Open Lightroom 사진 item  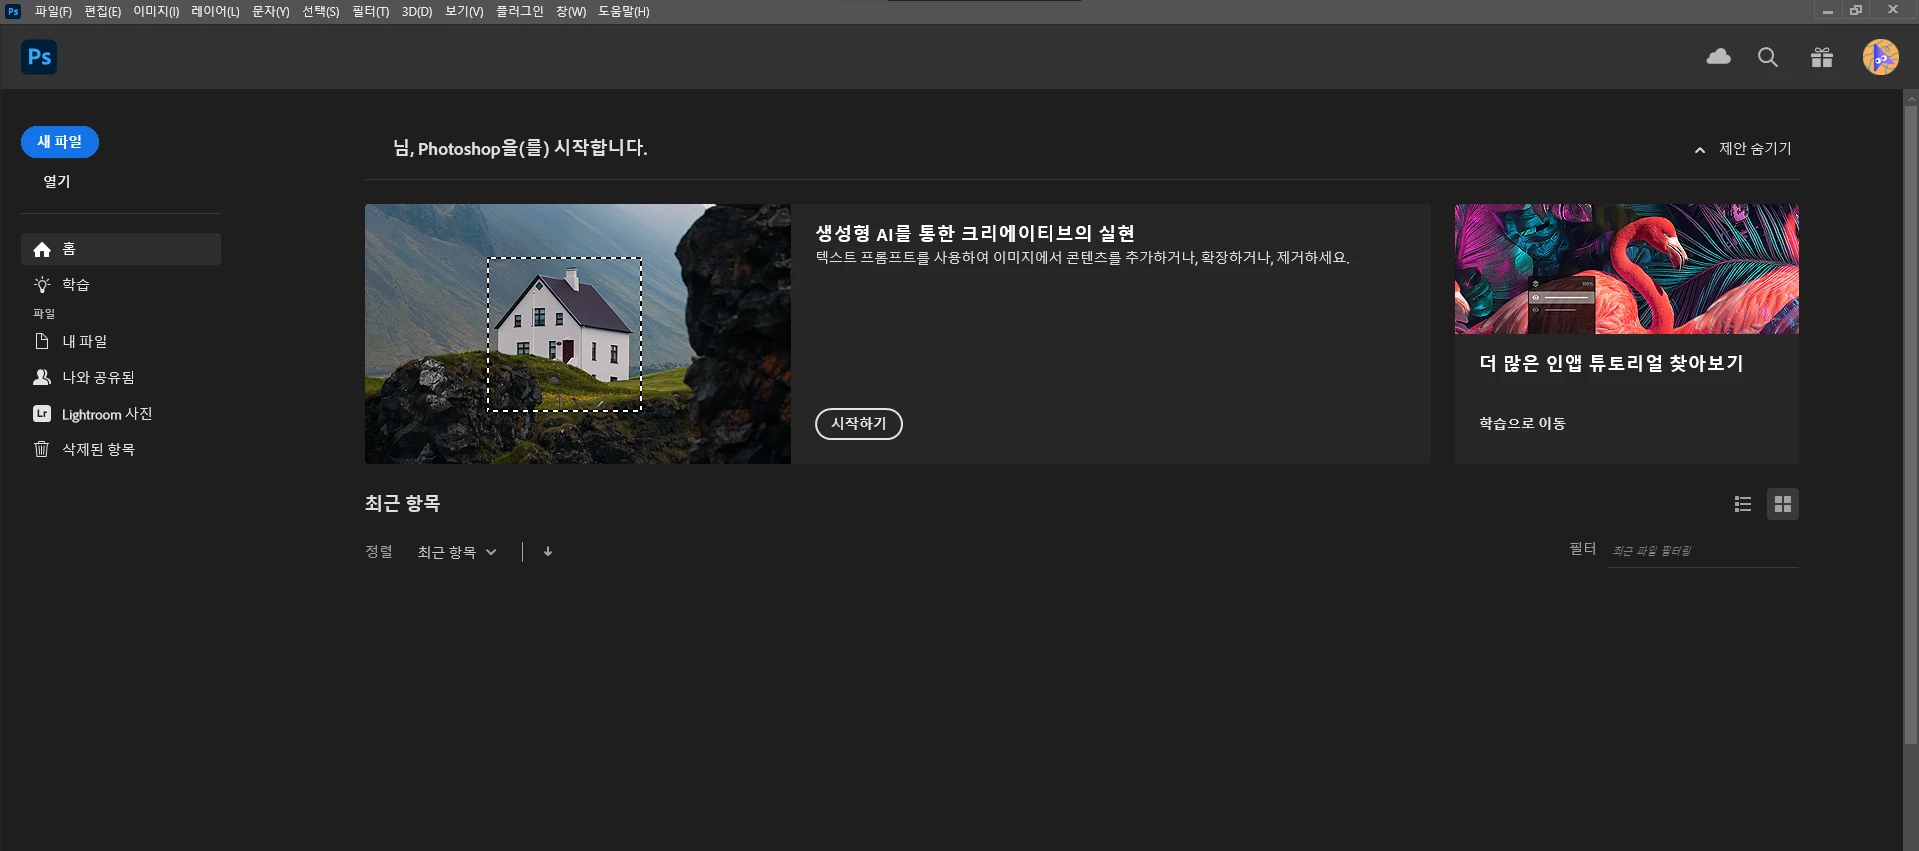point(121,413)
